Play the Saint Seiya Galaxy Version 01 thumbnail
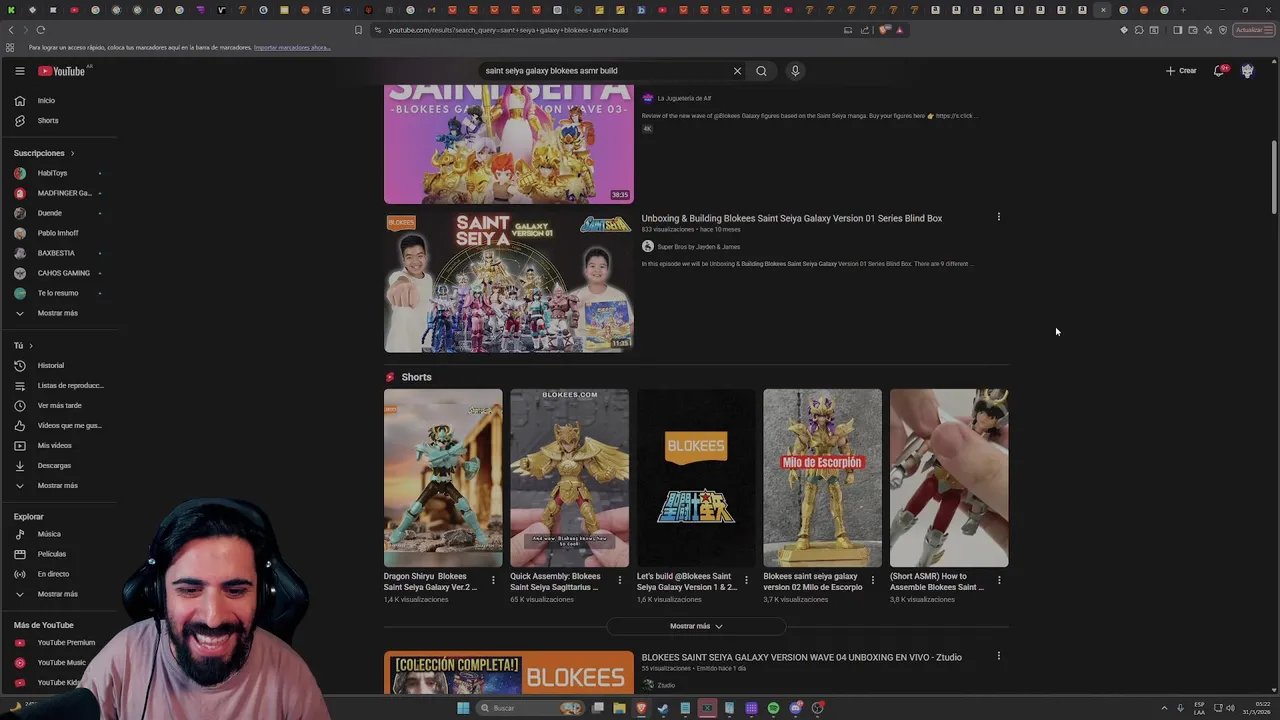Image resolution: width=1280 pixels, height=720 pixels. [x=509, y=282]
